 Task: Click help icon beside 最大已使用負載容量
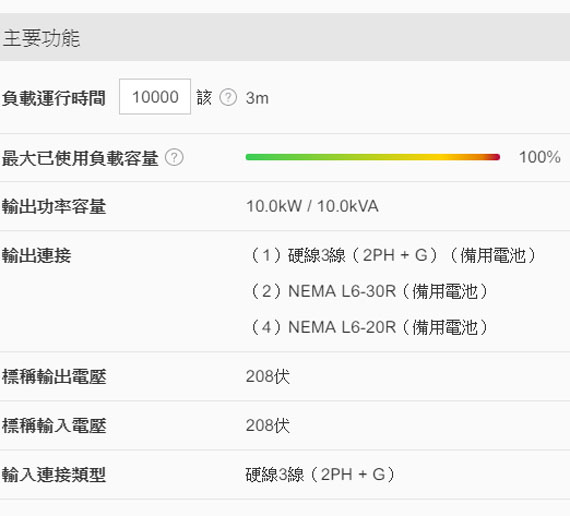[x=174, y=157]
